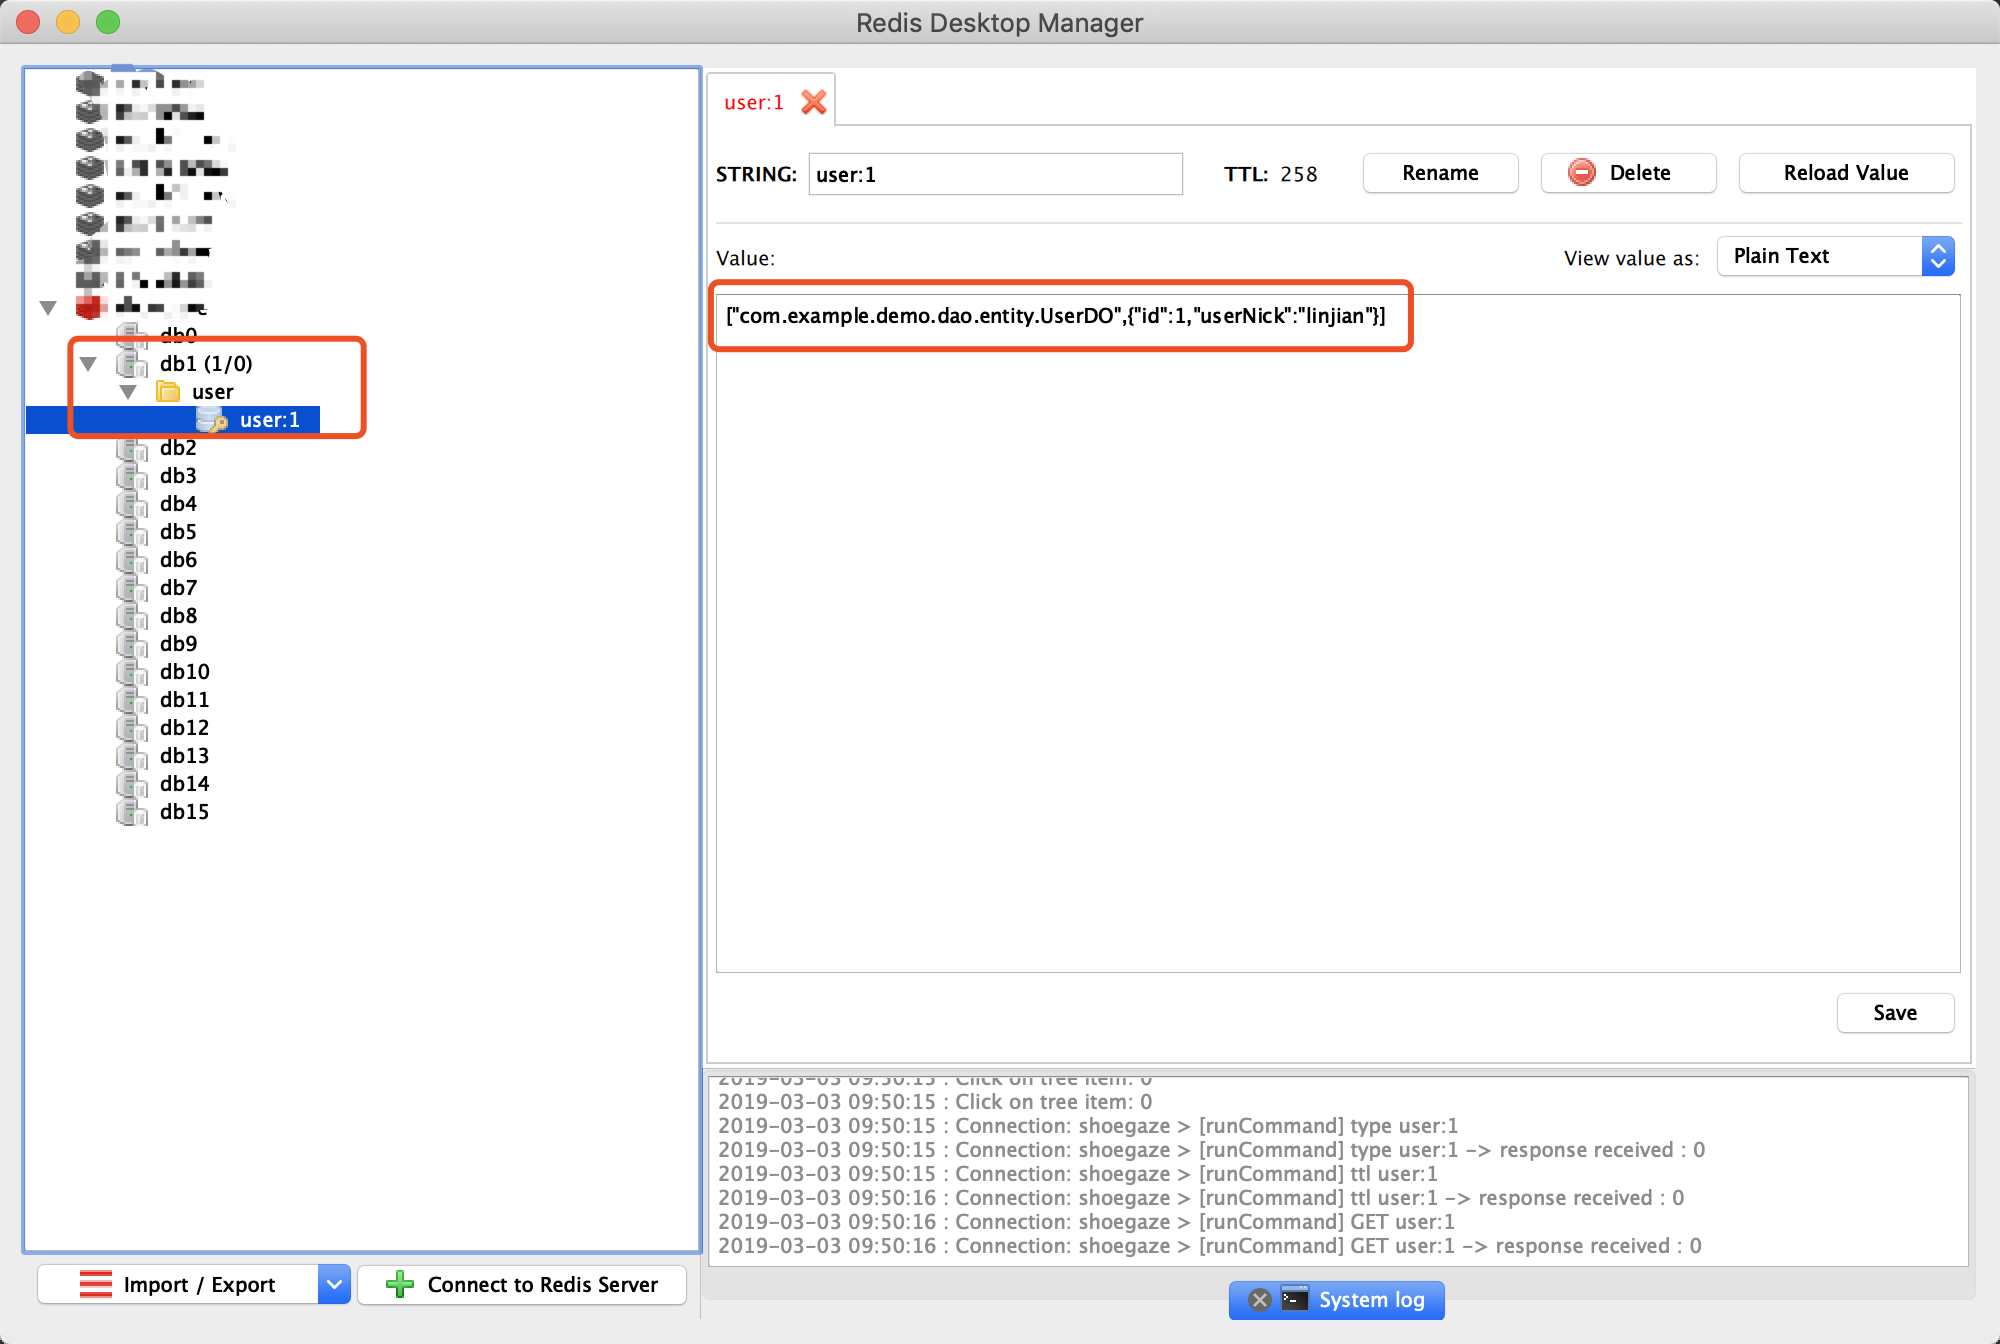The height and width of the screenshot is (1344, 2000).
Task: Dismiss System log with its X icon
Action: (1260, 1300)
